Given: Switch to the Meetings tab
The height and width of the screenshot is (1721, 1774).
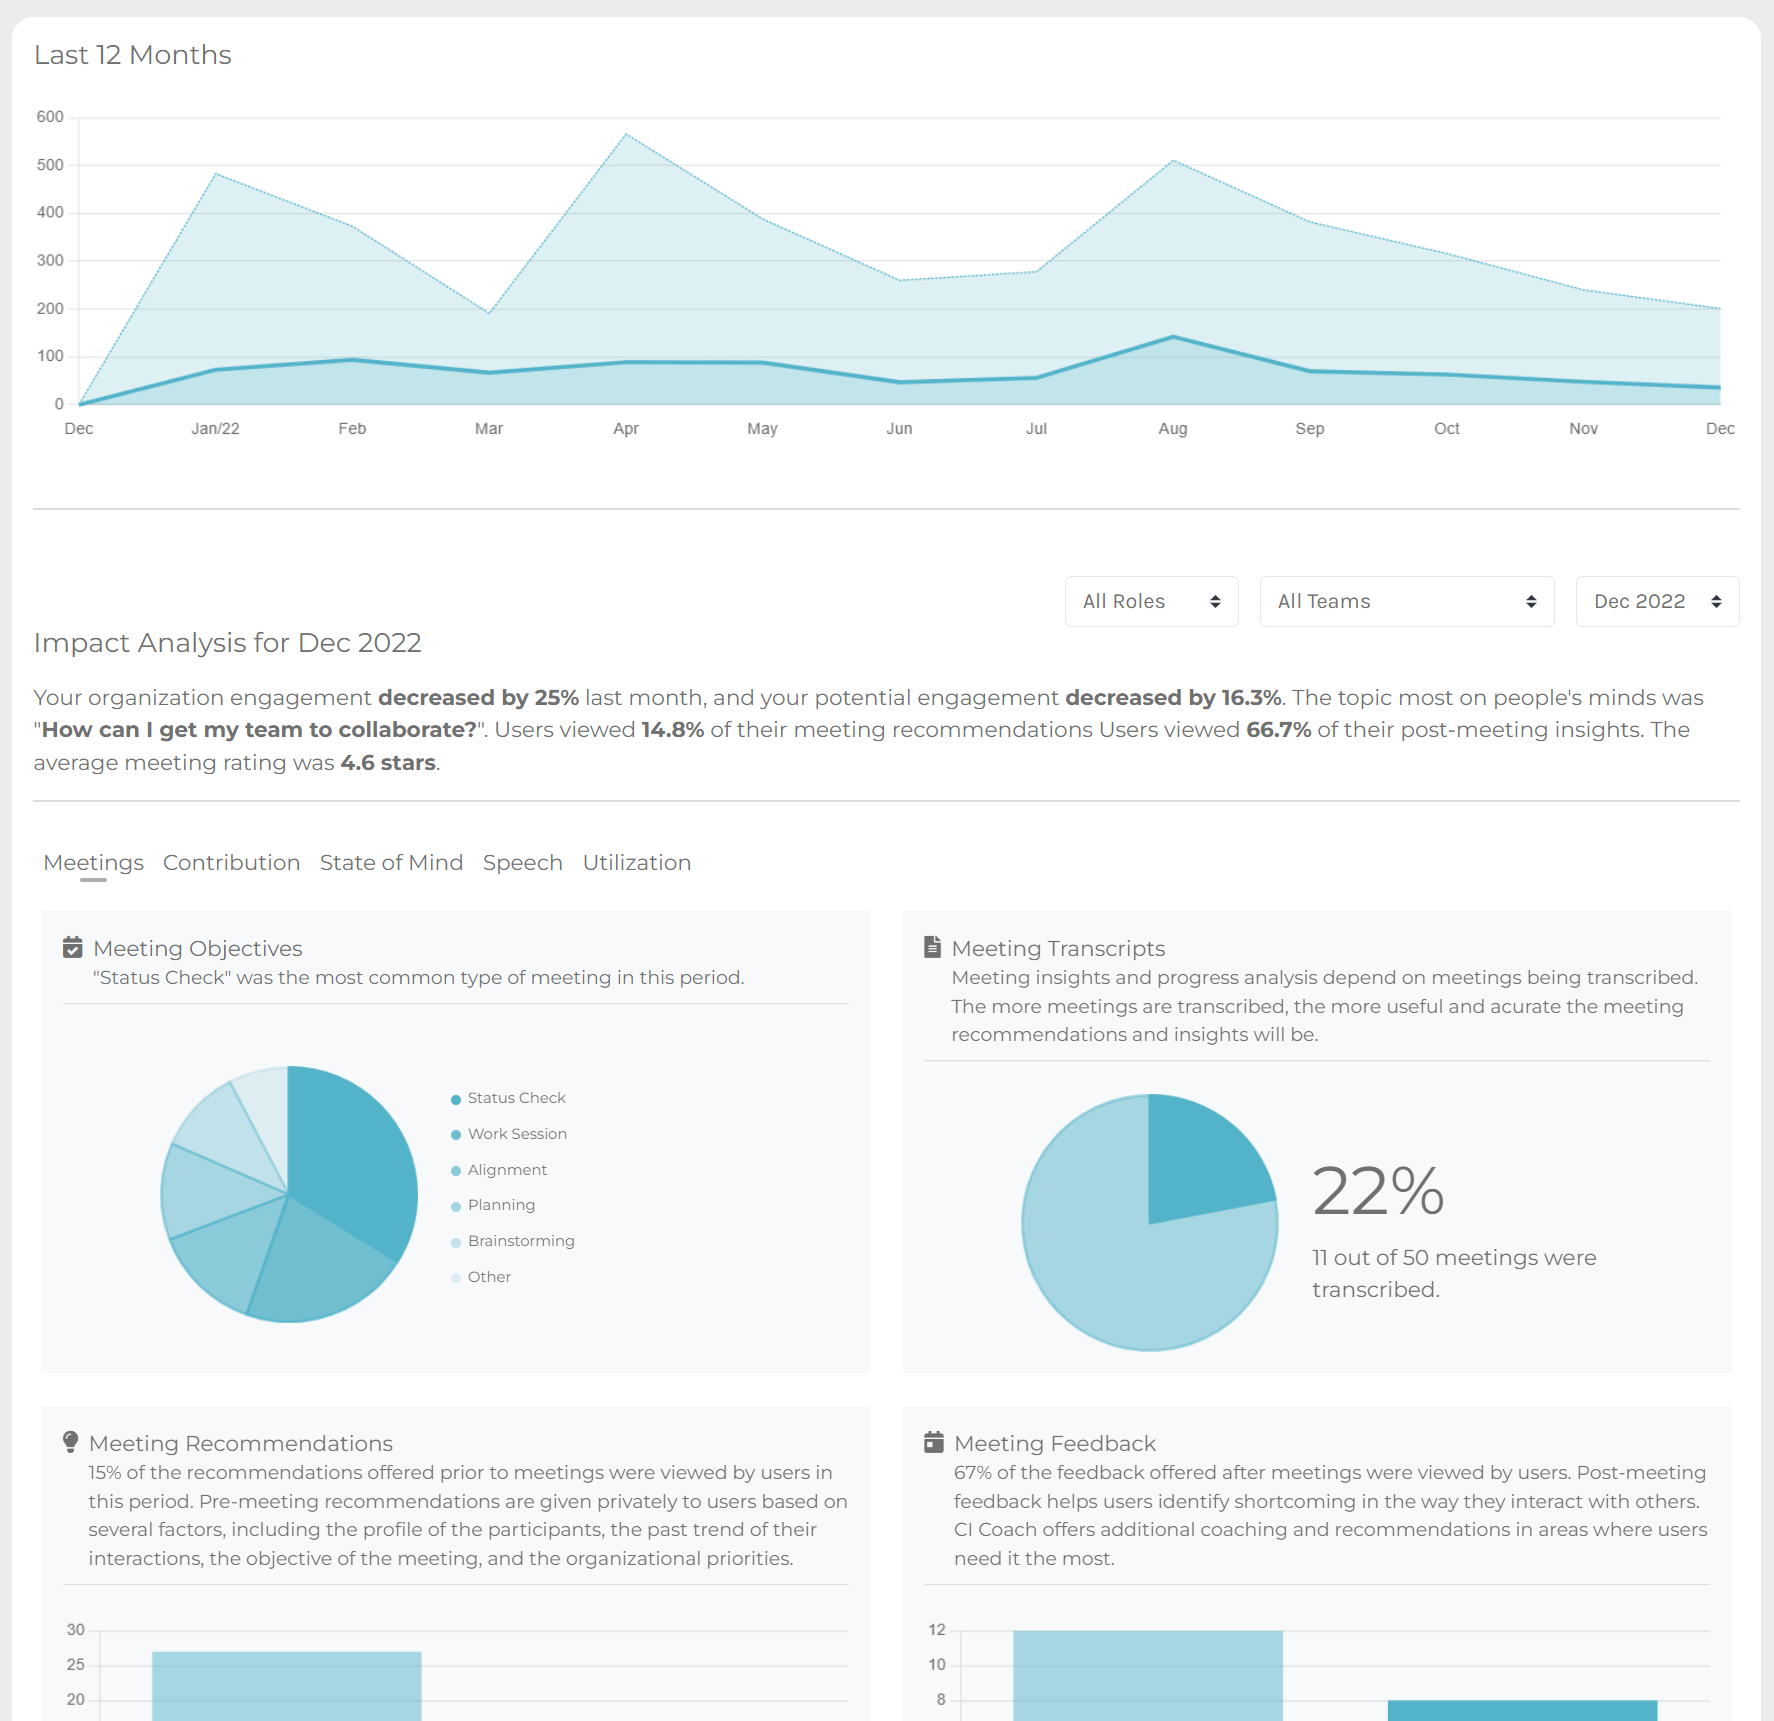Looking at the screenshot, I should tap(93, 862).
